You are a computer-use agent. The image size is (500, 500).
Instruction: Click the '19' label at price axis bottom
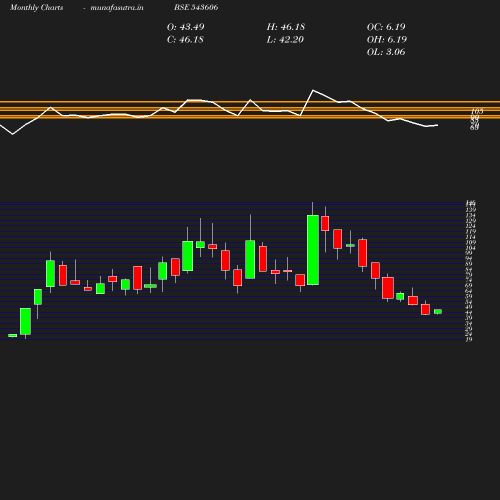pos(469,340)
